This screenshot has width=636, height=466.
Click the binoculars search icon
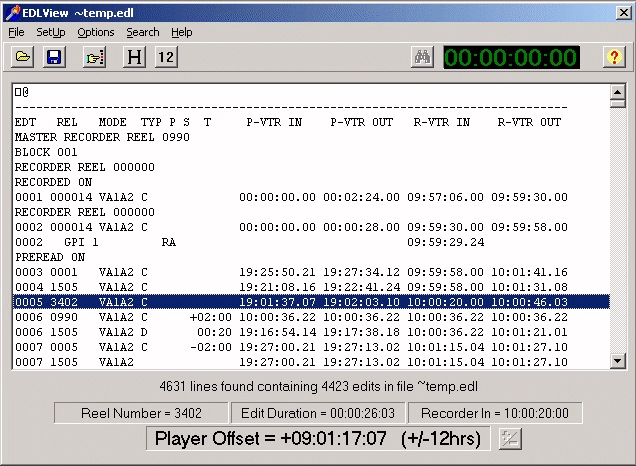coord(422,57)
